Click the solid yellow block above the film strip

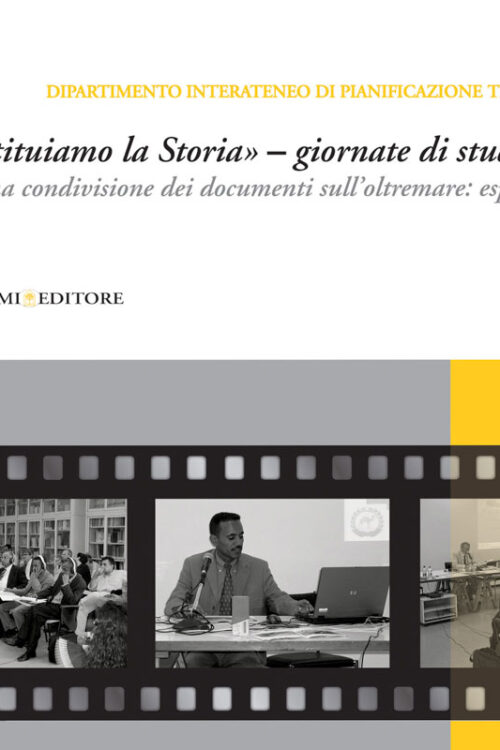tap(475, 402)
